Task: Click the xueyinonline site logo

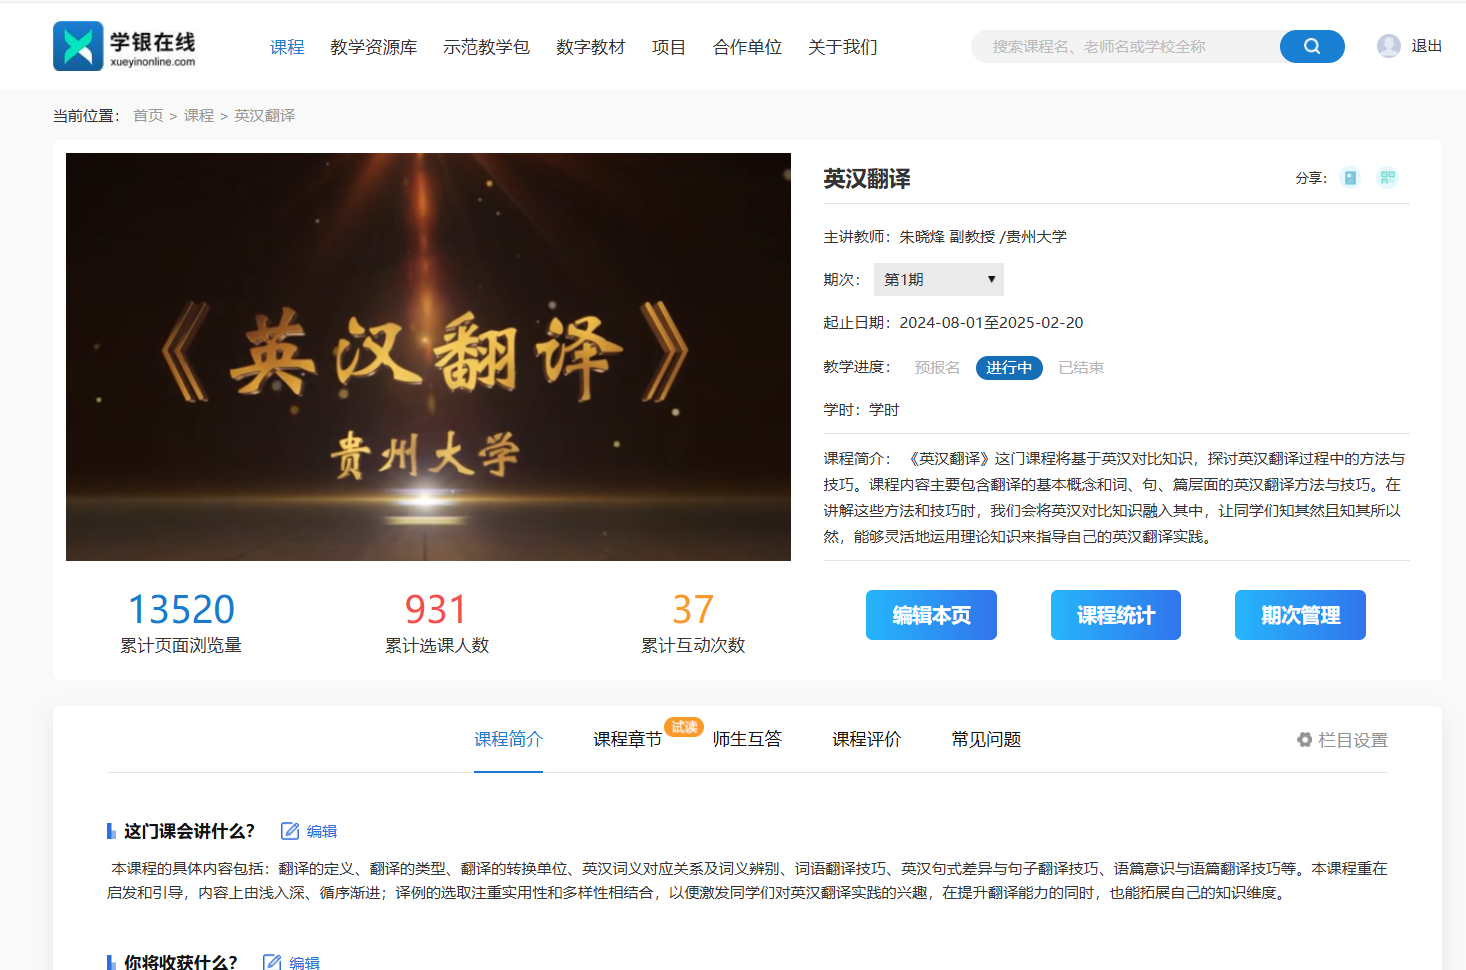Action: point(124,46)
